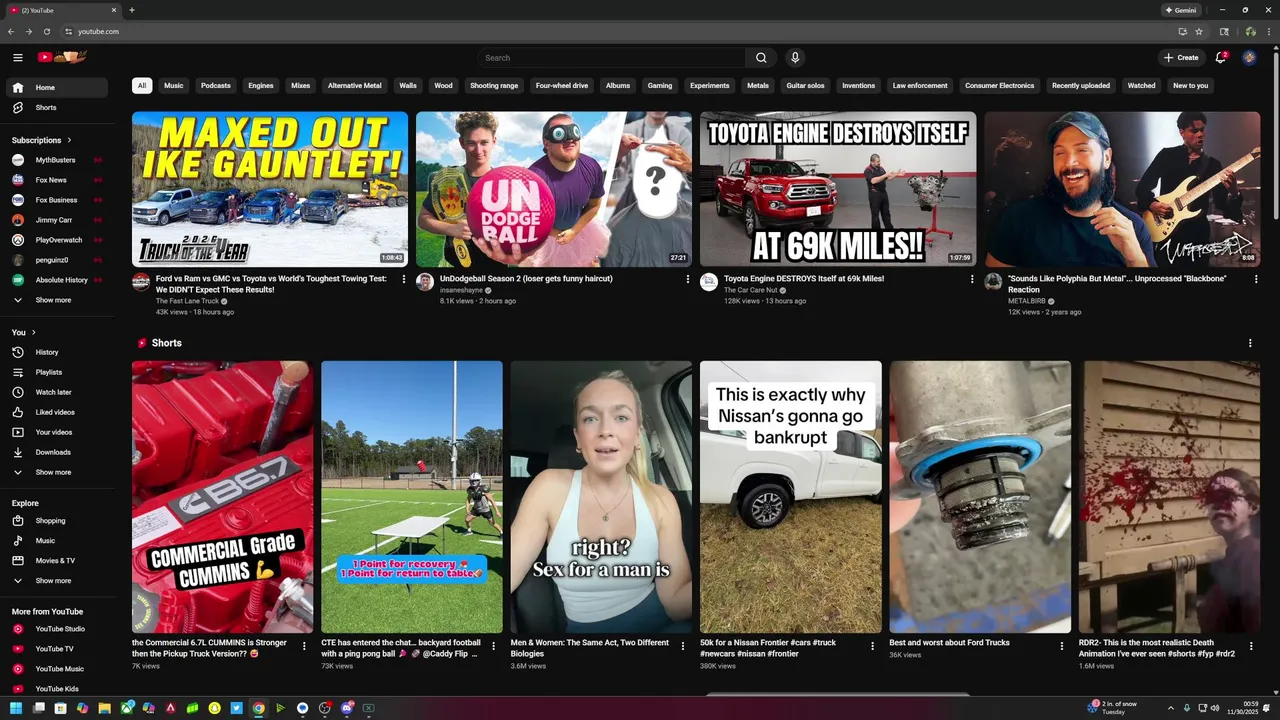
Task: Open a new browser tab
Action: (x=132, y=10)
